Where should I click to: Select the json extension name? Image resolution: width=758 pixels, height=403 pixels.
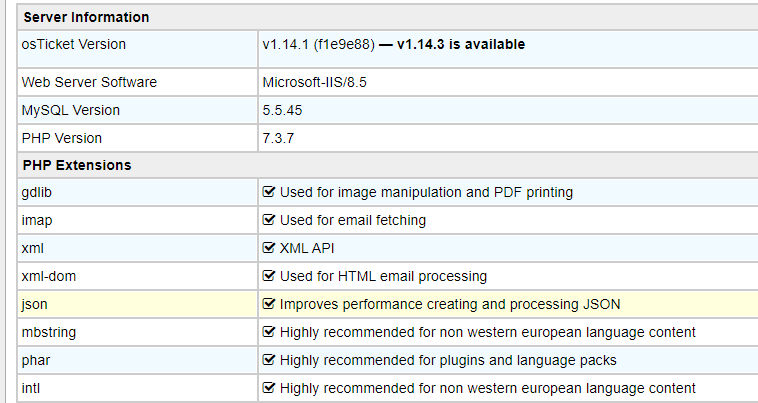click(x=35, y=304)
